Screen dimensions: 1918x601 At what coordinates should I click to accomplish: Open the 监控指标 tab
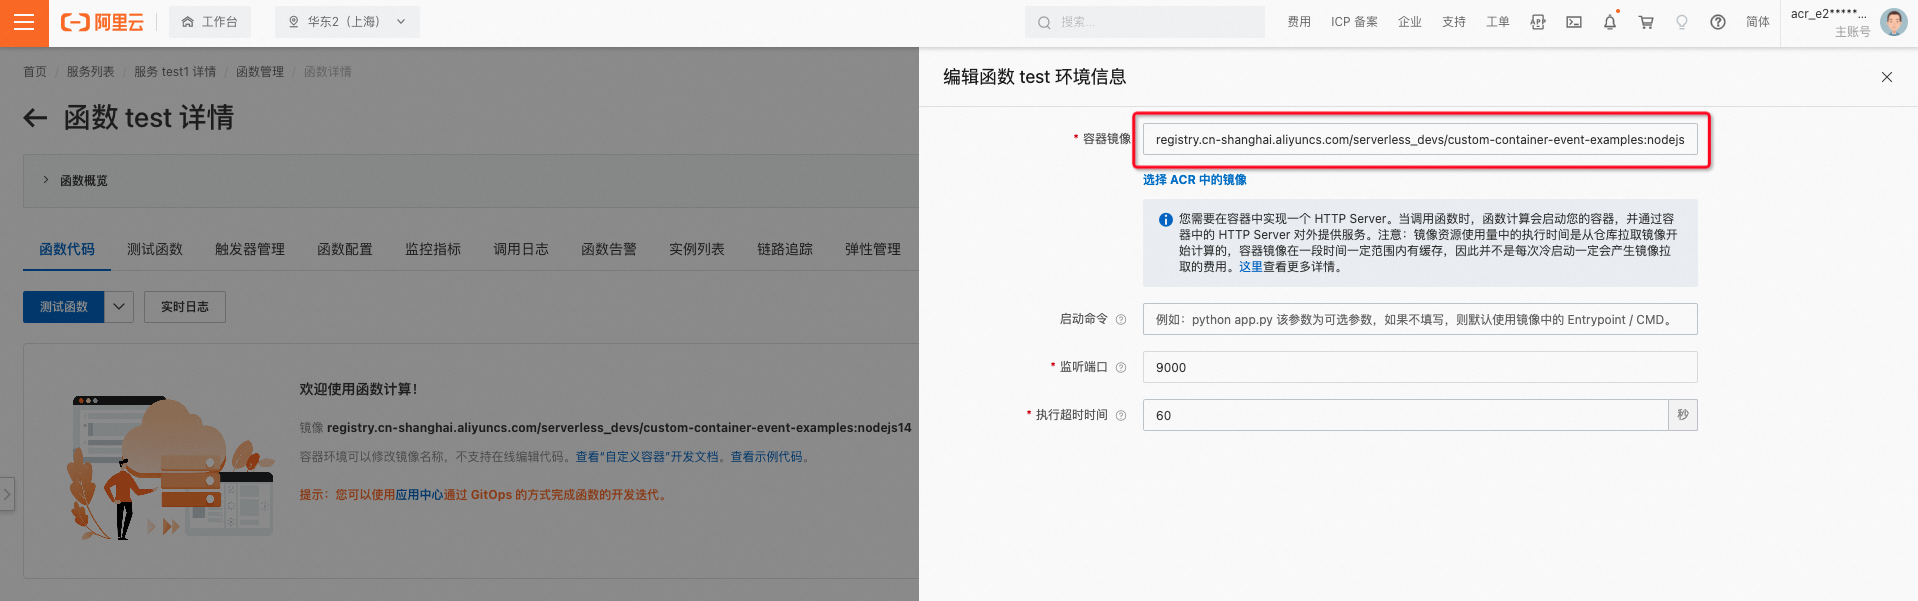click(433, 249)
